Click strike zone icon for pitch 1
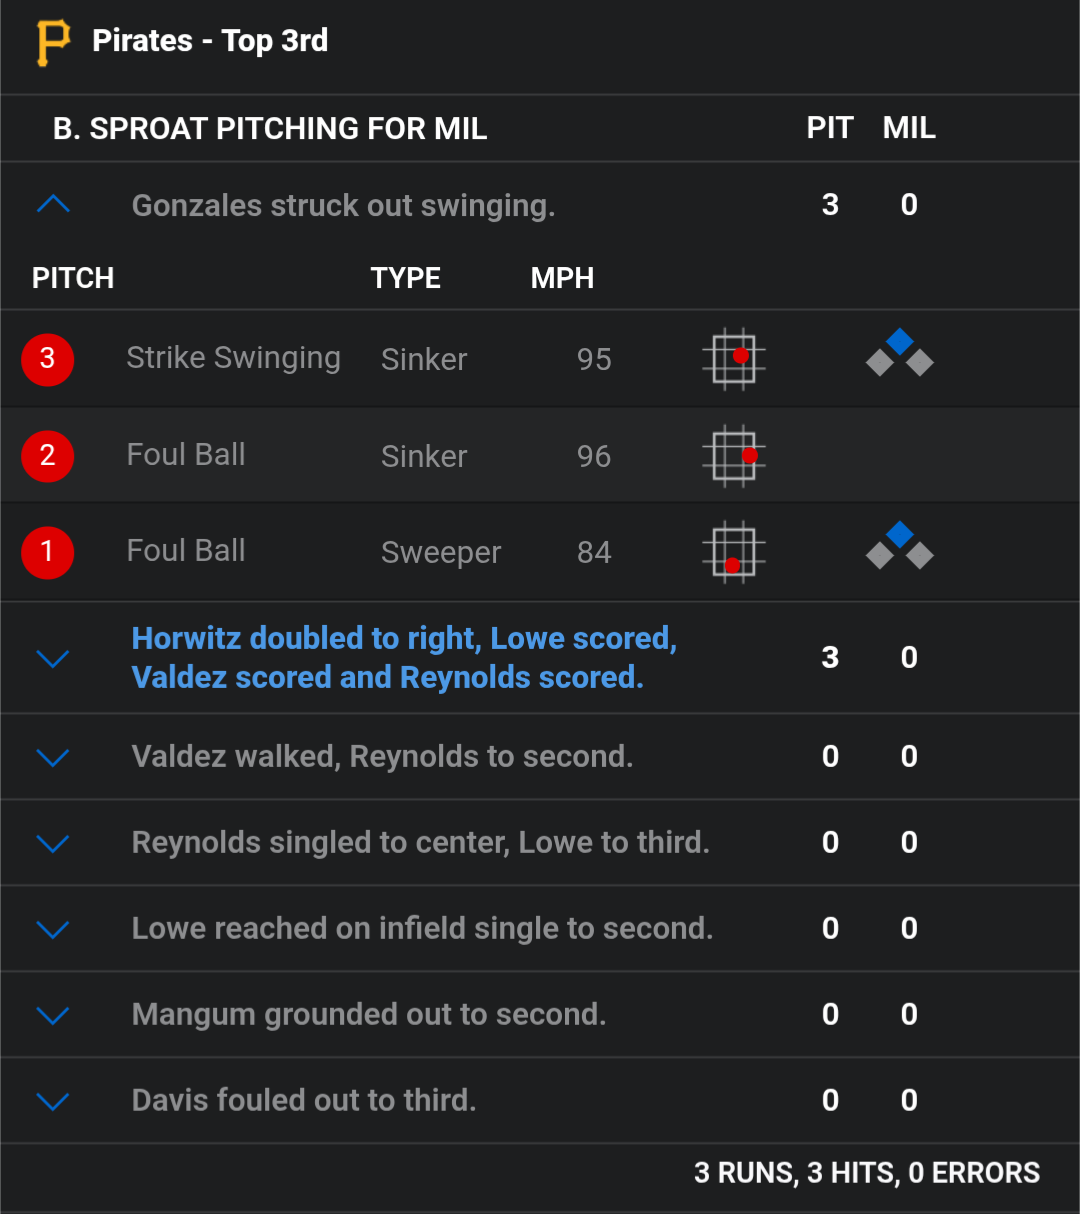Screen dimensions: 1080x1214 [x=734, y=552]
